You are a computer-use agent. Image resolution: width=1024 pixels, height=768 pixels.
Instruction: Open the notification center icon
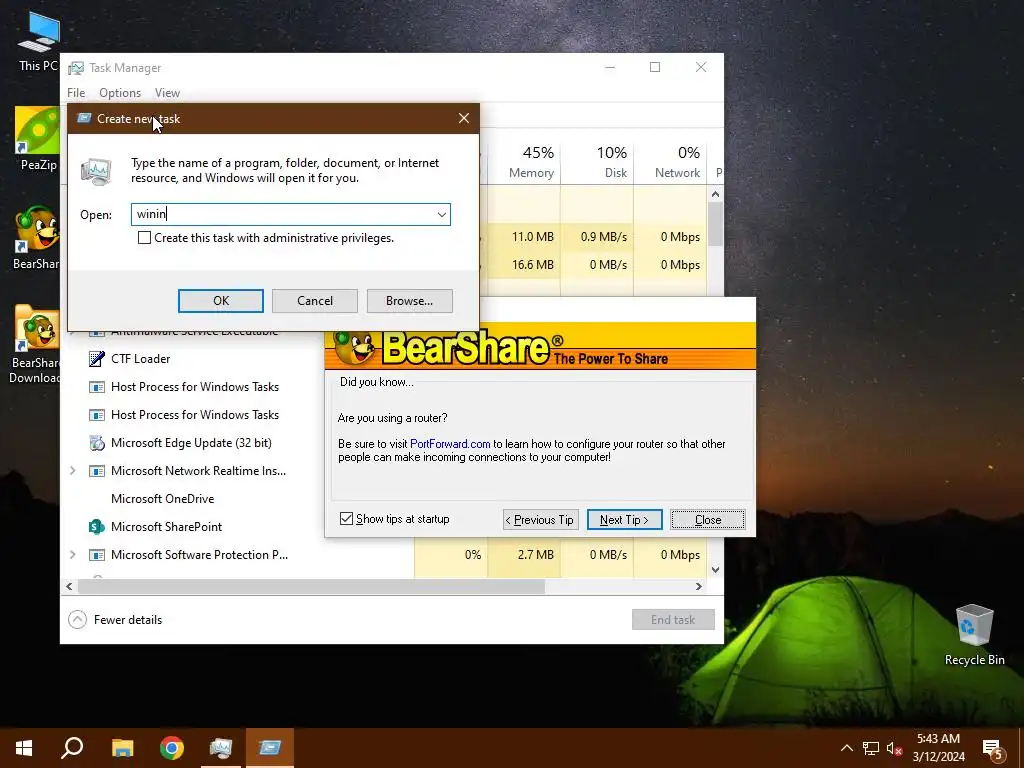993,749
